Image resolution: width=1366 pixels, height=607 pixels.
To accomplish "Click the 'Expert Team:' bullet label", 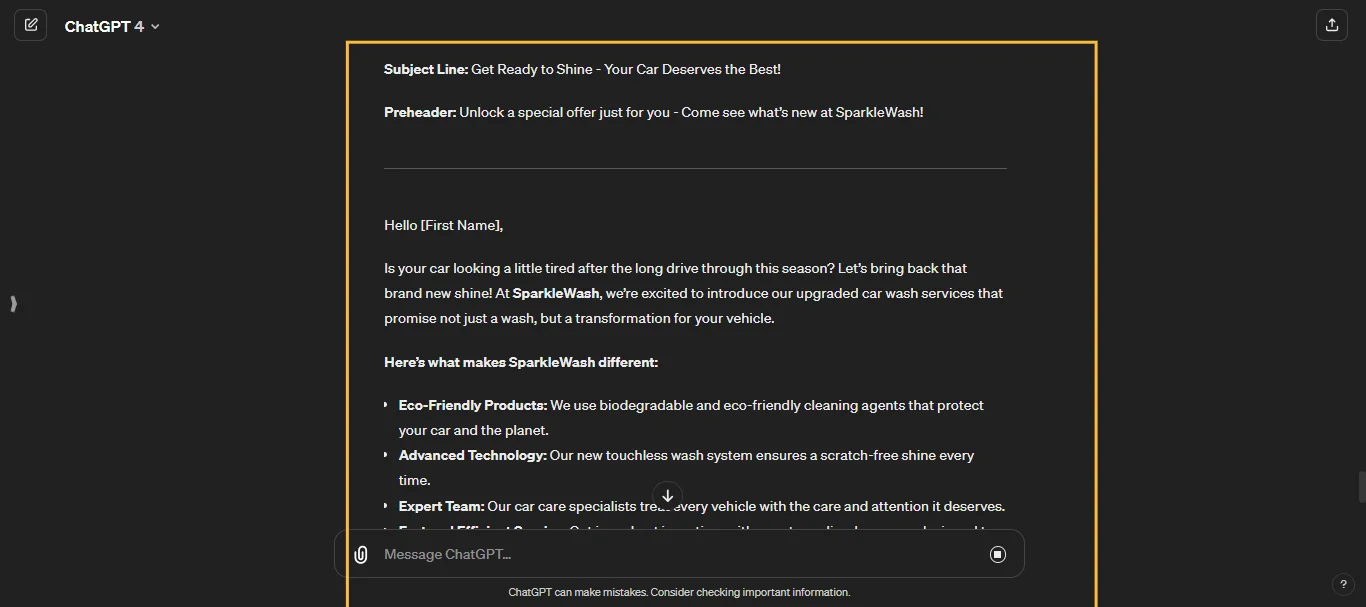I will [441, 506].
